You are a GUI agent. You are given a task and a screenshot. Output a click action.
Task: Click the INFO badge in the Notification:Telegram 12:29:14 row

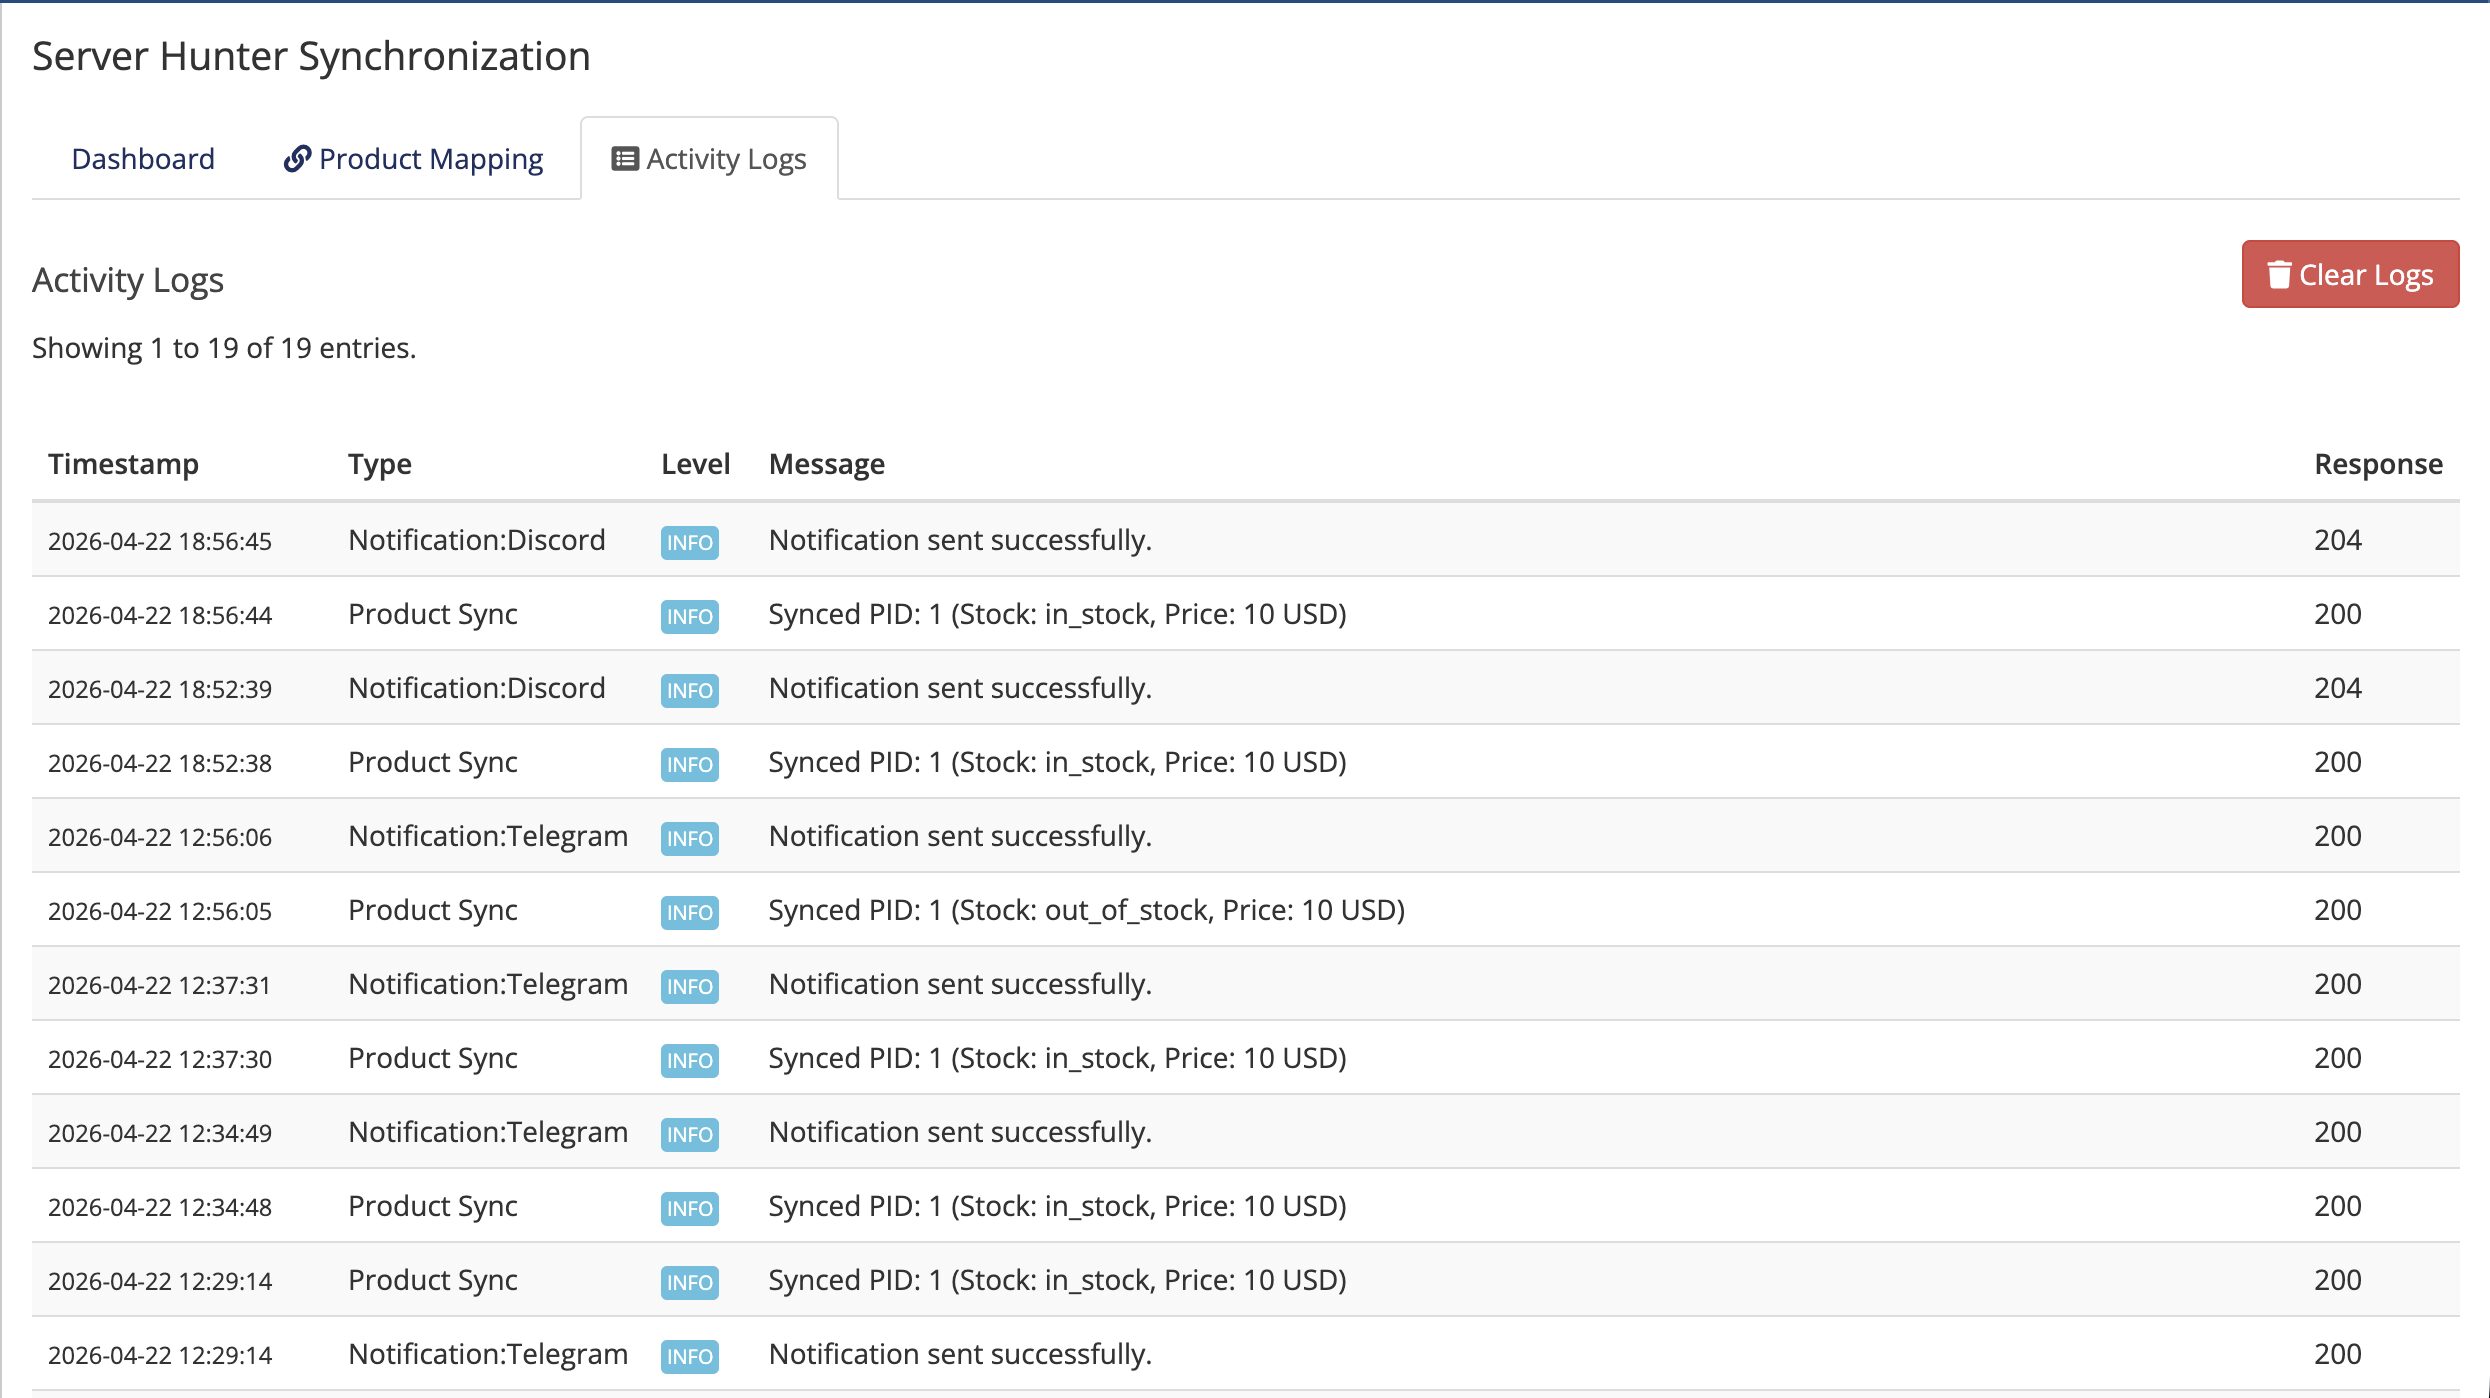click(689, 1356)
